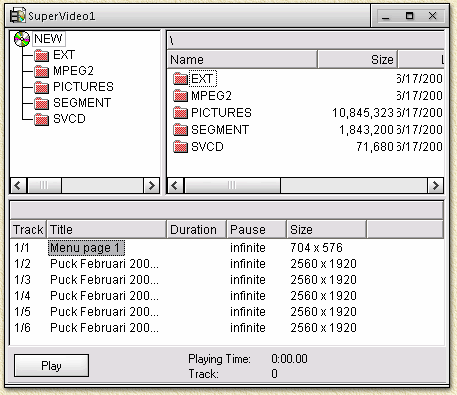
Task: Select the SEGMENT name in file list
Action: (x=220, y=130)
